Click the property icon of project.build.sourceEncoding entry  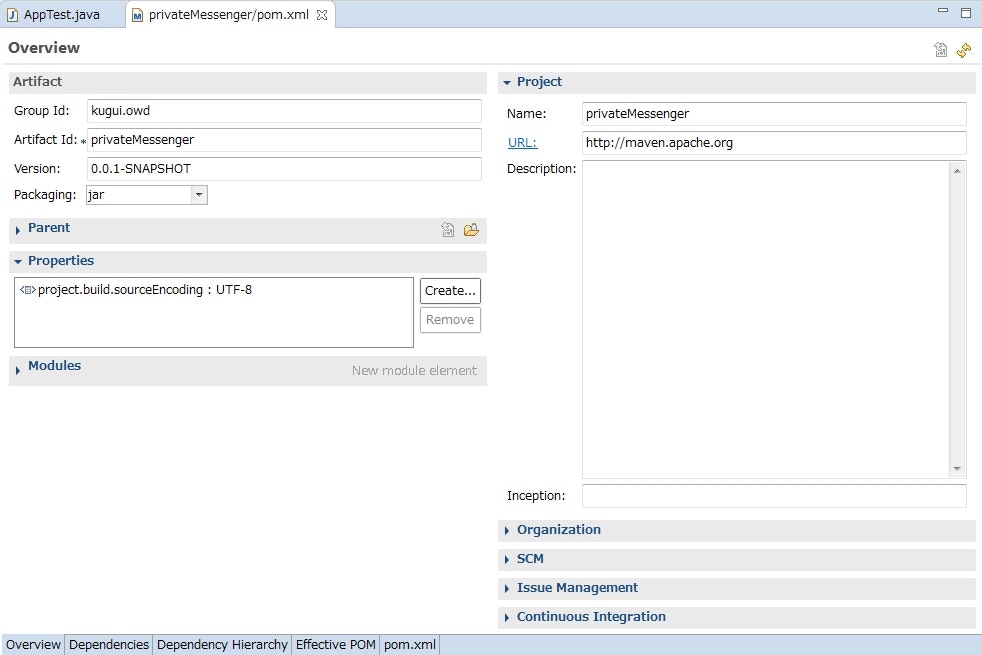tap(28, 290)
